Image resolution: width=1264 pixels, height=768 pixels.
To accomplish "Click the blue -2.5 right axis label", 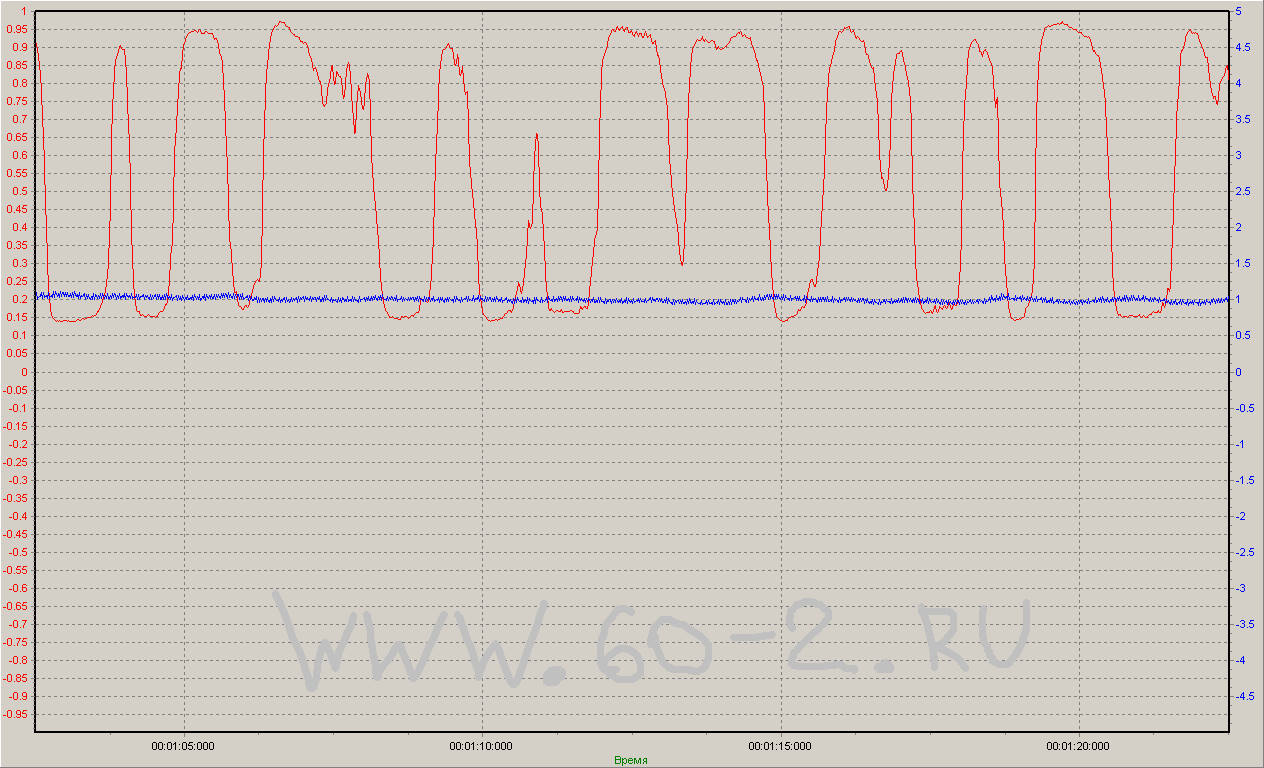I will [x=1245, y=552].
